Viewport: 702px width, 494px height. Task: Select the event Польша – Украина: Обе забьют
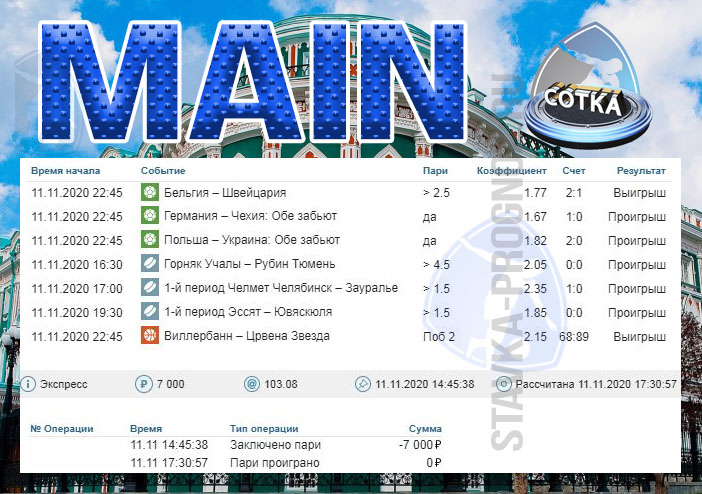[252, 240]
